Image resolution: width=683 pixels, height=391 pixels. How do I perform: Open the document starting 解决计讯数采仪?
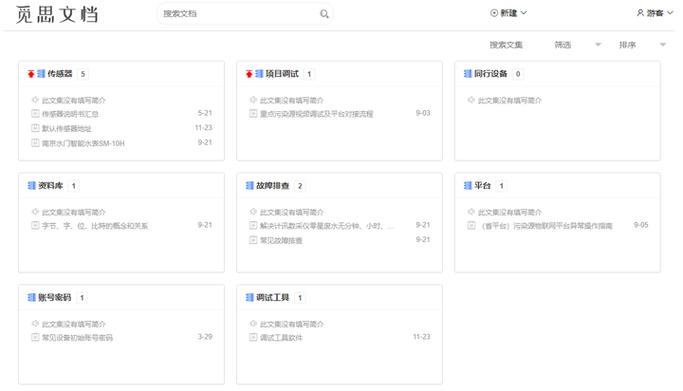point(327,226)
